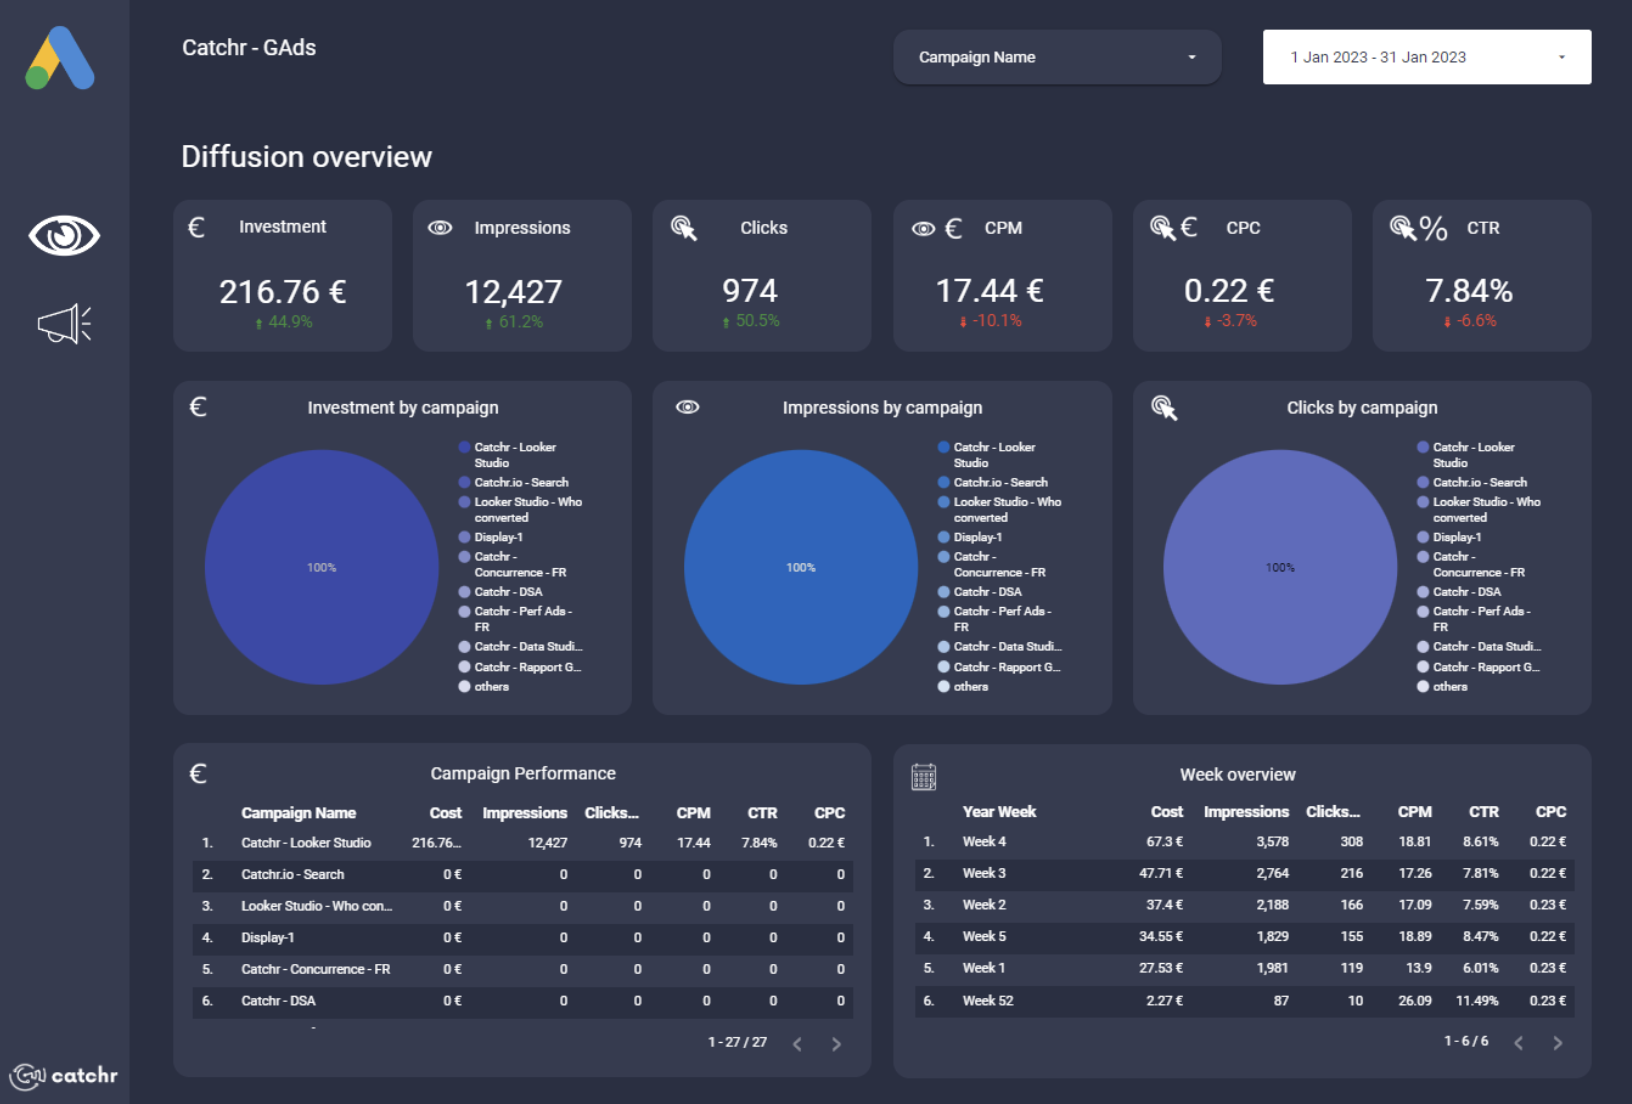Open the date range selector
The height and width of the screenshot is (1104, 1632).
point(1425,57)
